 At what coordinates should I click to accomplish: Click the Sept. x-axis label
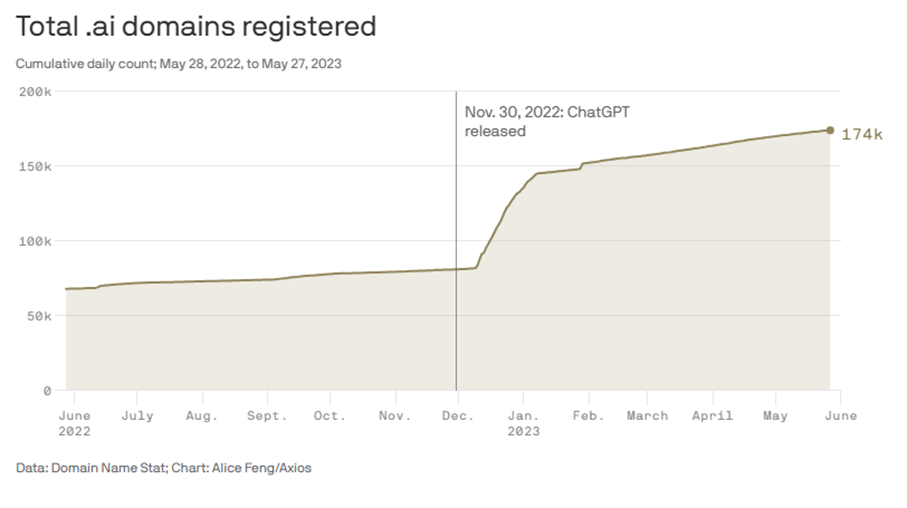(265, 415)
